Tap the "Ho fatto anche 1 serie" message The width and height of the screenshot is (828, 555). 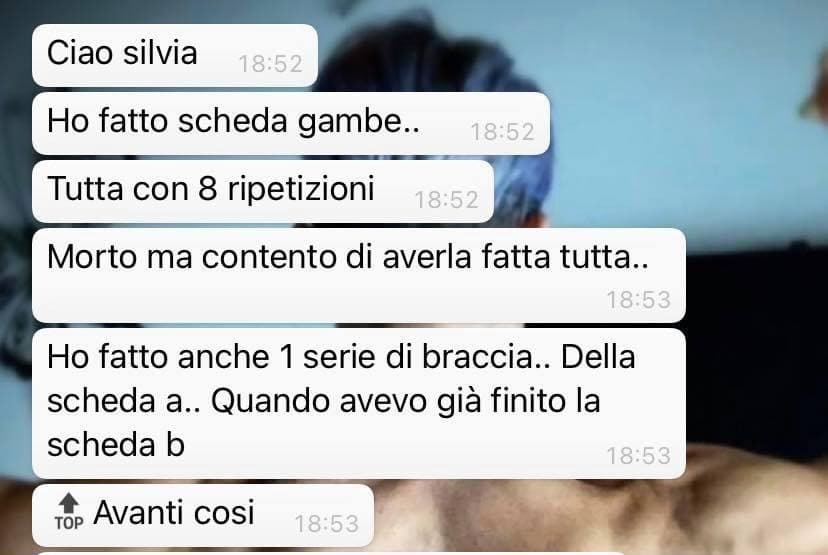pyautogui.click(x=359, y=403)
